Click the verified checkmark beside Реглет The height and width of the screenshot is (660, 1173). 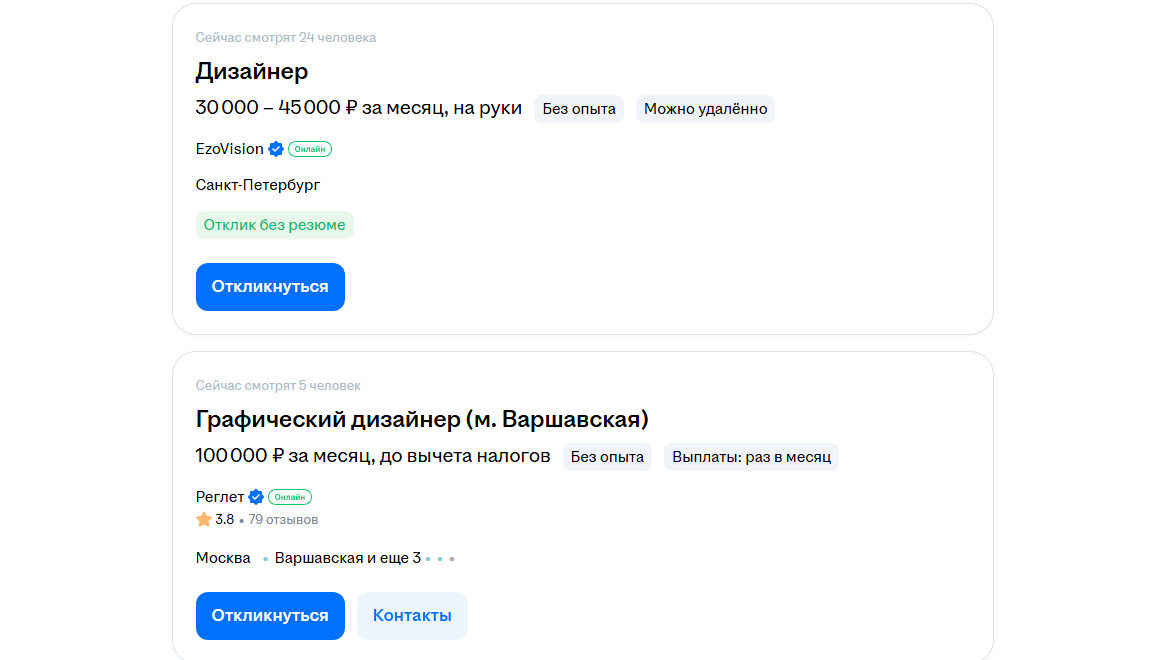[256, 497]
